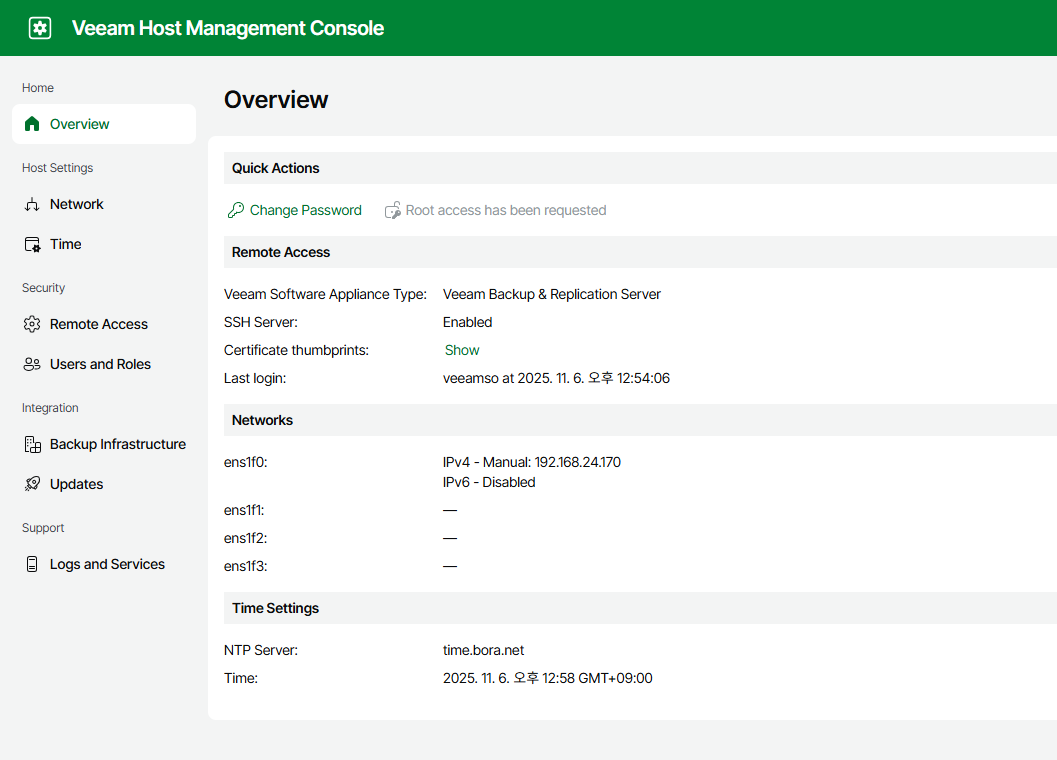This screenshot has width=1057, height=760.
Task: Click the Last login 'veeamso at 2025. 11. 6.' value
Action: 556,378
